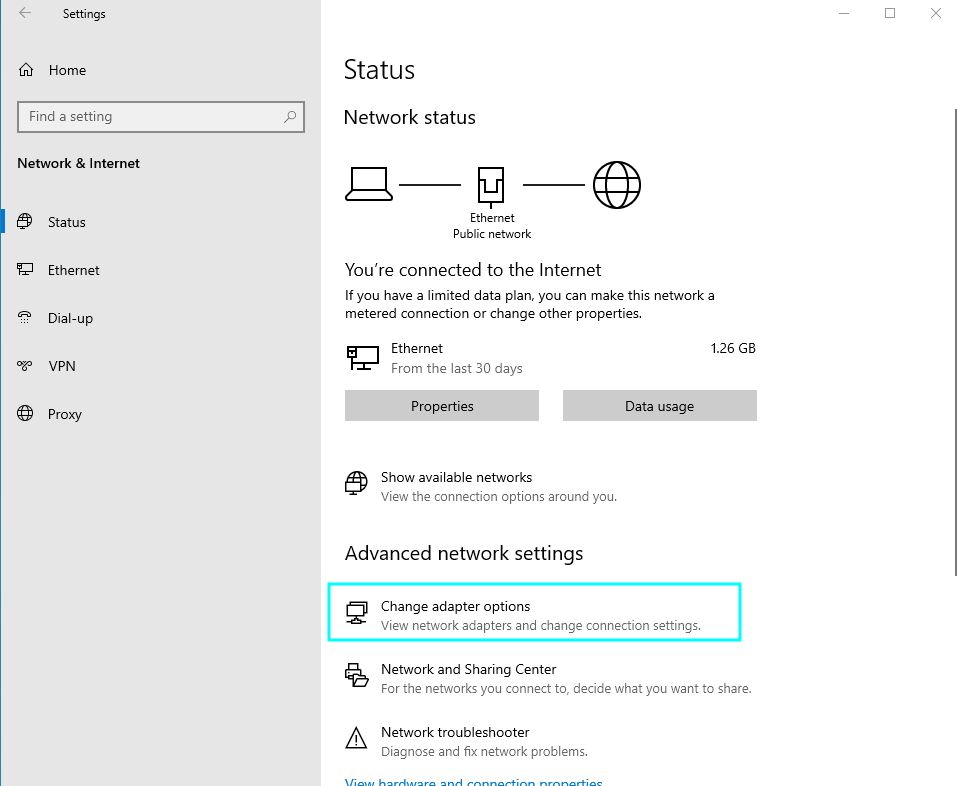Open the Home icon in sidebar
This screenshot has height=786, width=958.
[x=26, y=70]
